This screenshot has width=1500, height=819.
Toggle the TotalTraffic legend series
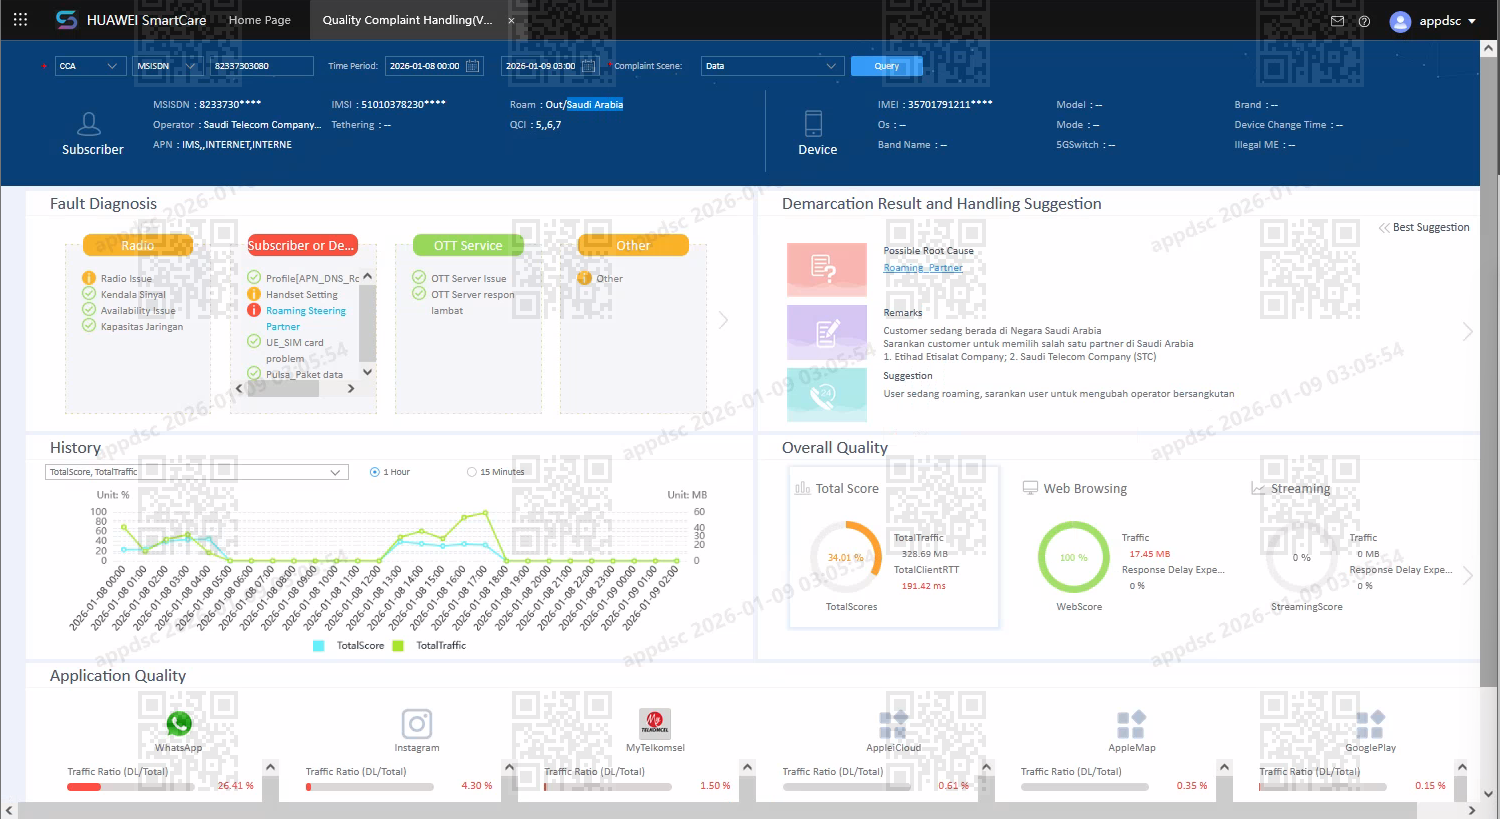point(430,646)
